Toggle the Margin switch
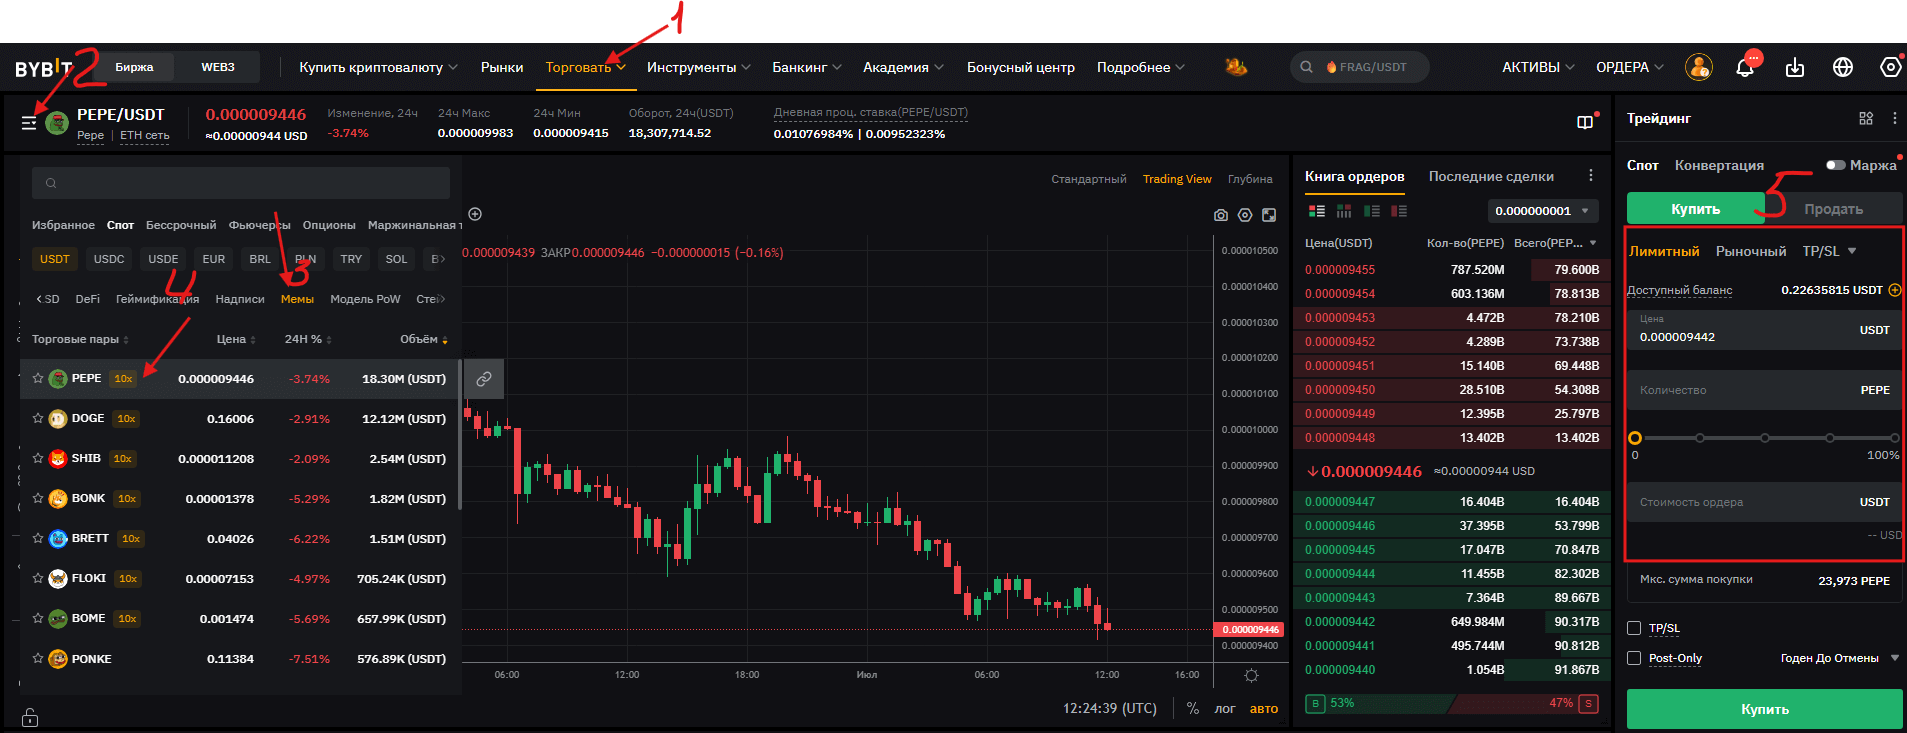The width and height of the screenshot is (1907, 733). tap(1835, 165)
